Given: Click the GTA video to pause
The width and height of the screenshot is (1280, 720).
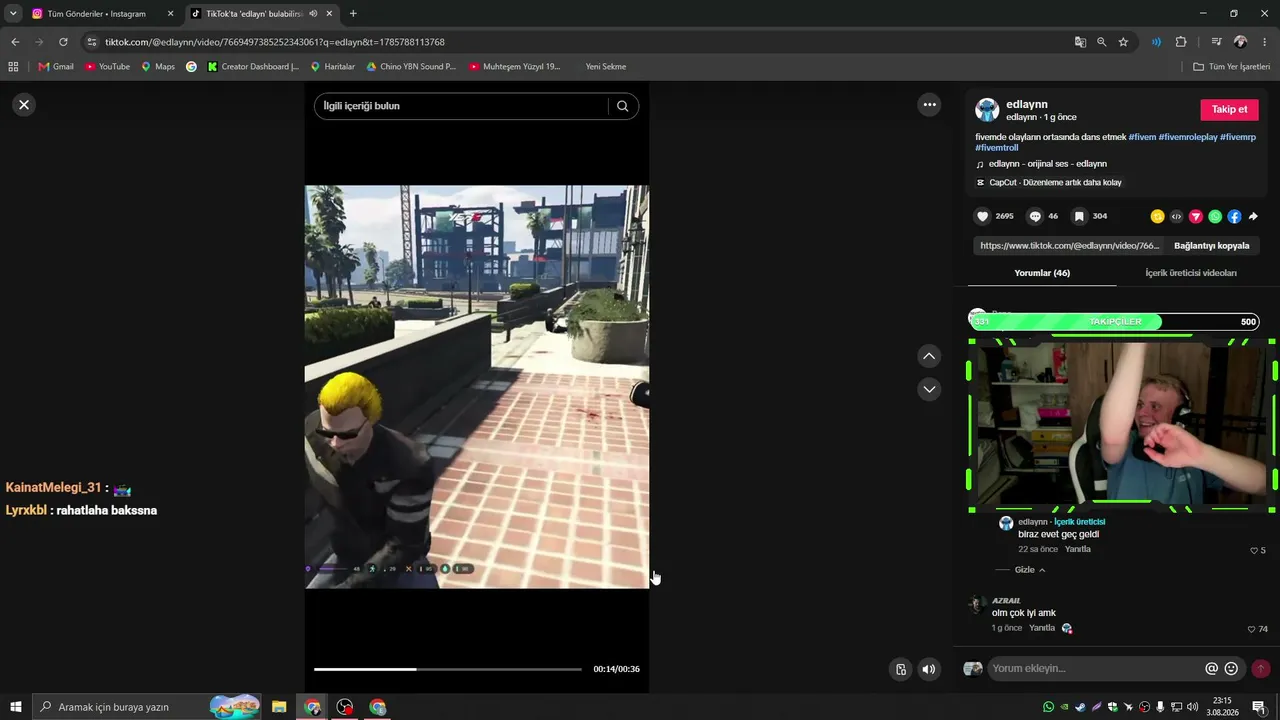Looking at the screenshot, I should [x=477, y=387].
